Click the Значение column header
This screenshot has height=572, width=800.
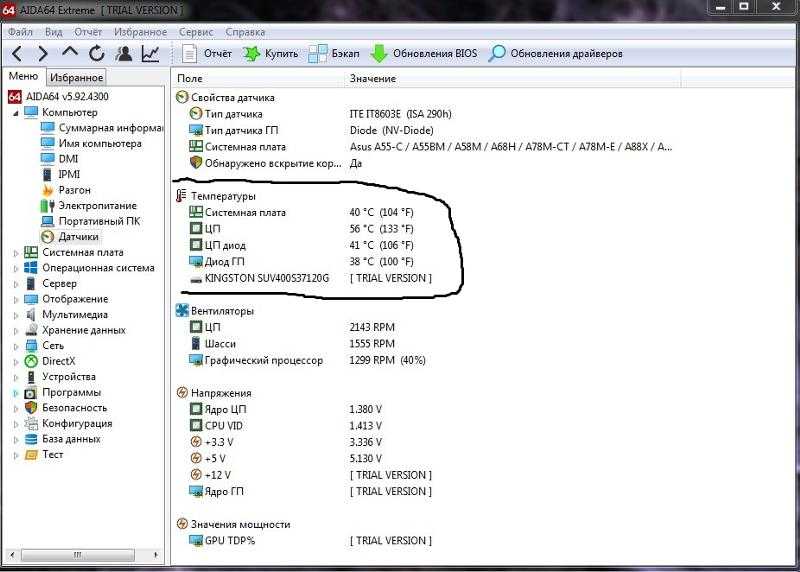pyautogui.click(x=513, y=78)
